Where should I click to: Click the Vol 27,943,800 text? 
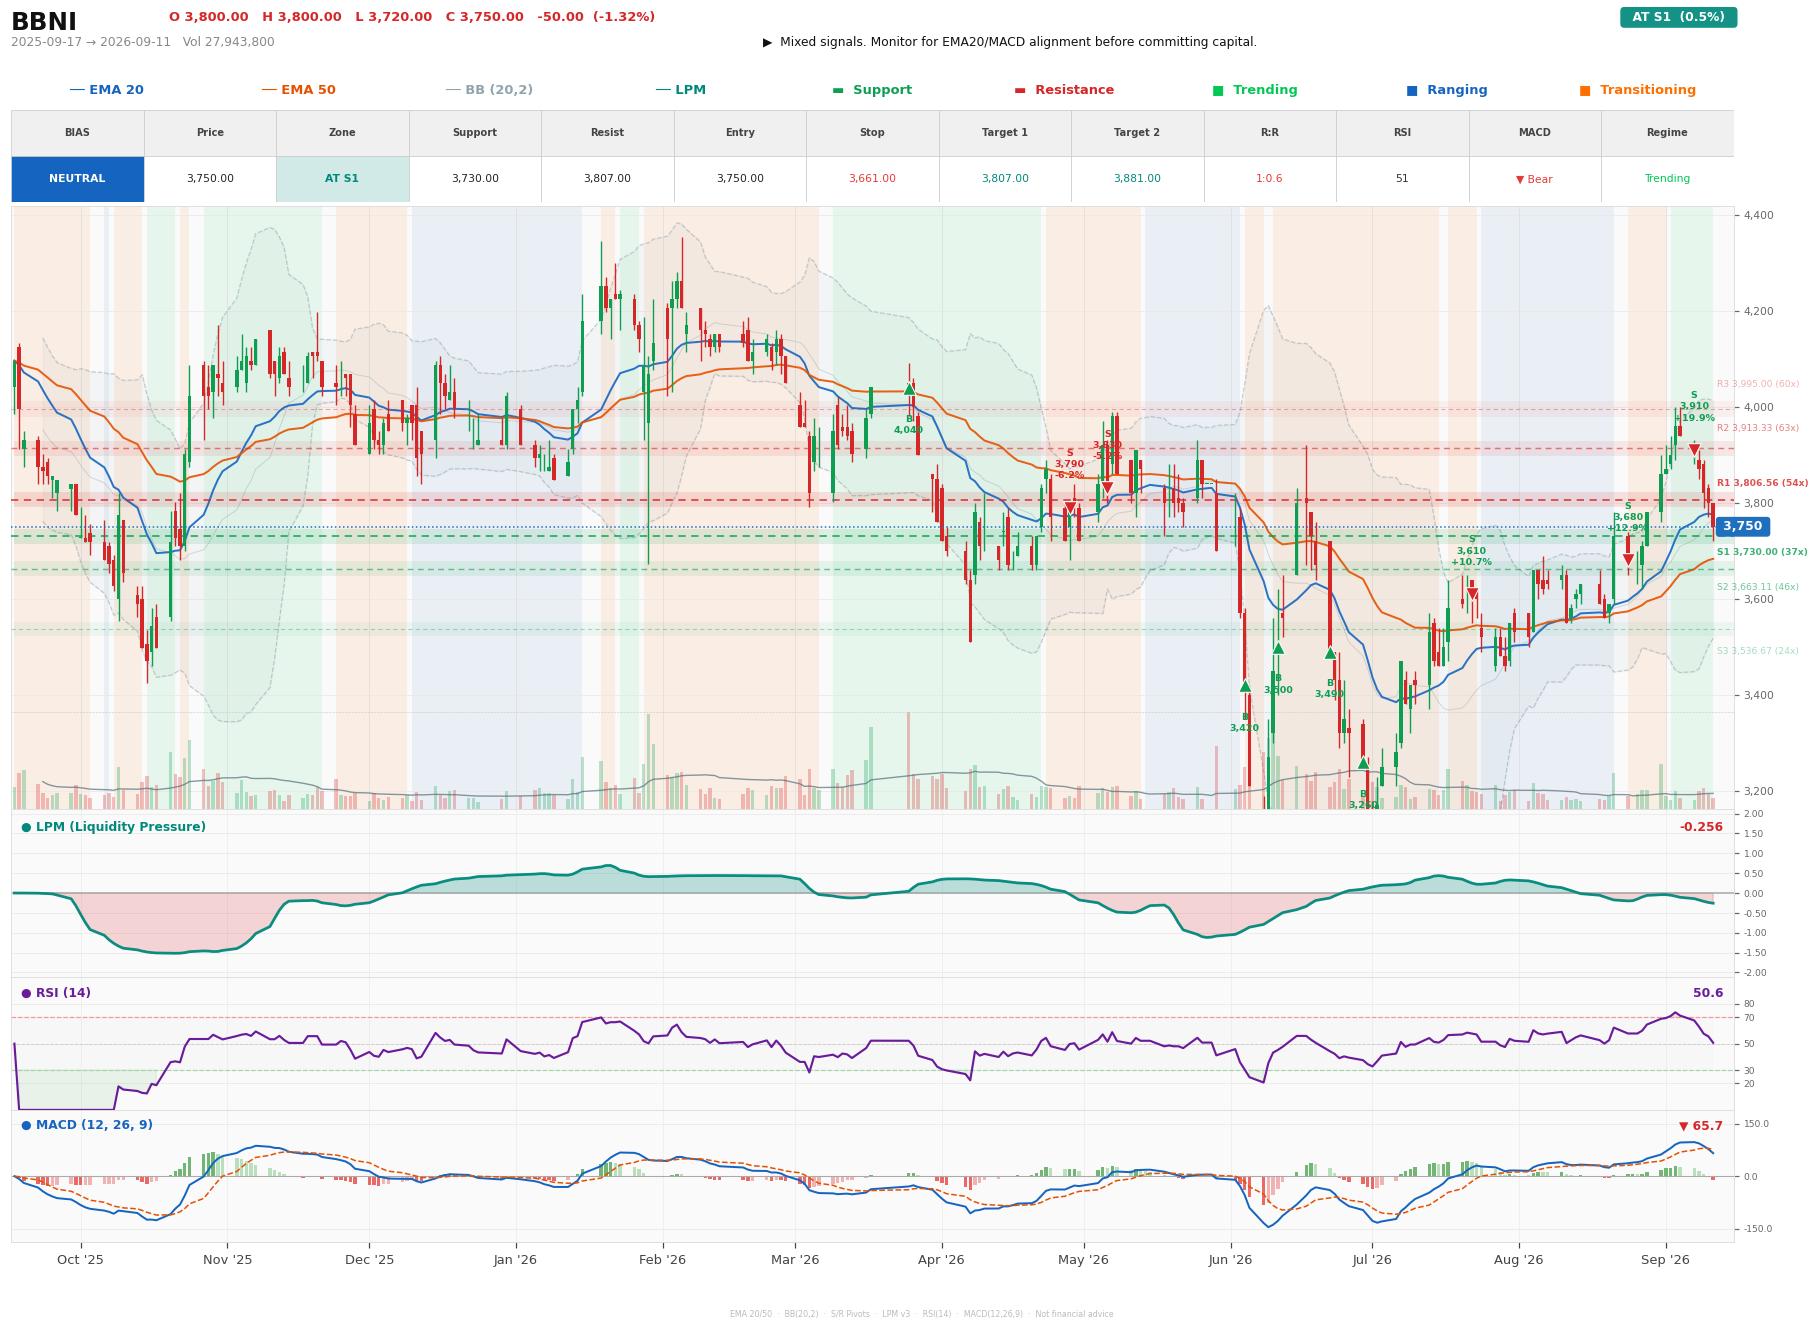229,42
